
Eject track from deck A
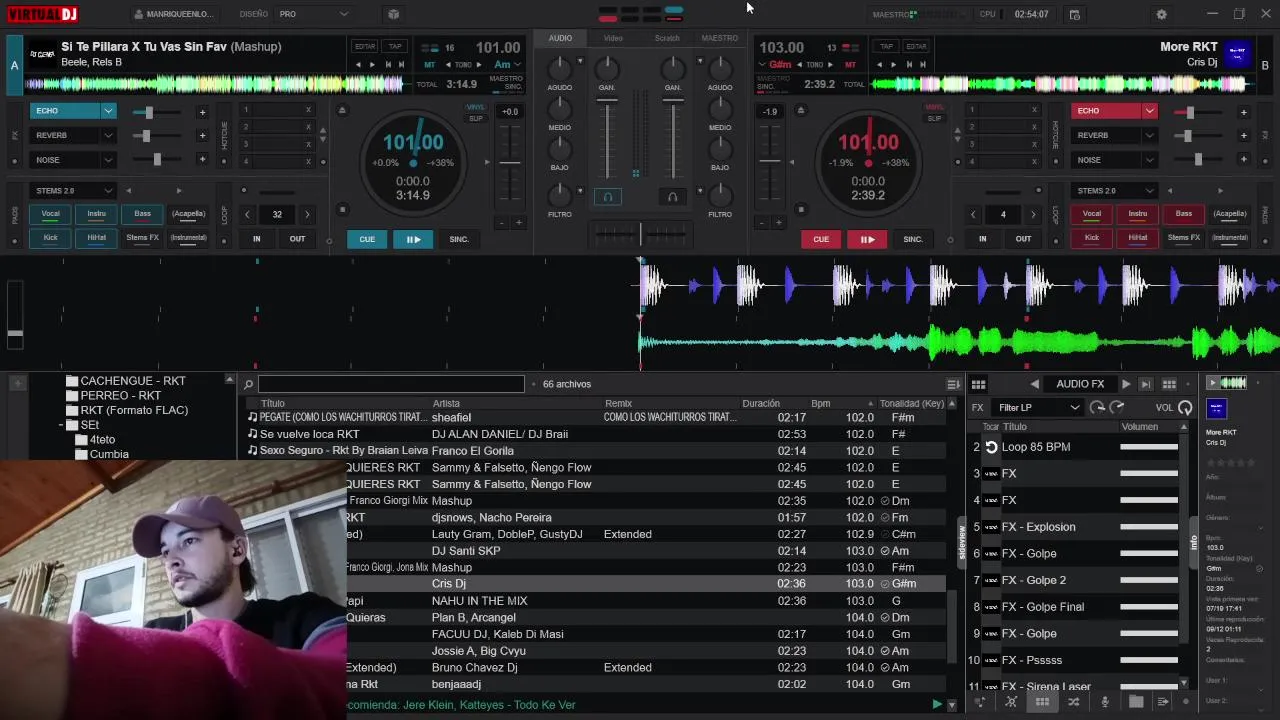(342, 110)
